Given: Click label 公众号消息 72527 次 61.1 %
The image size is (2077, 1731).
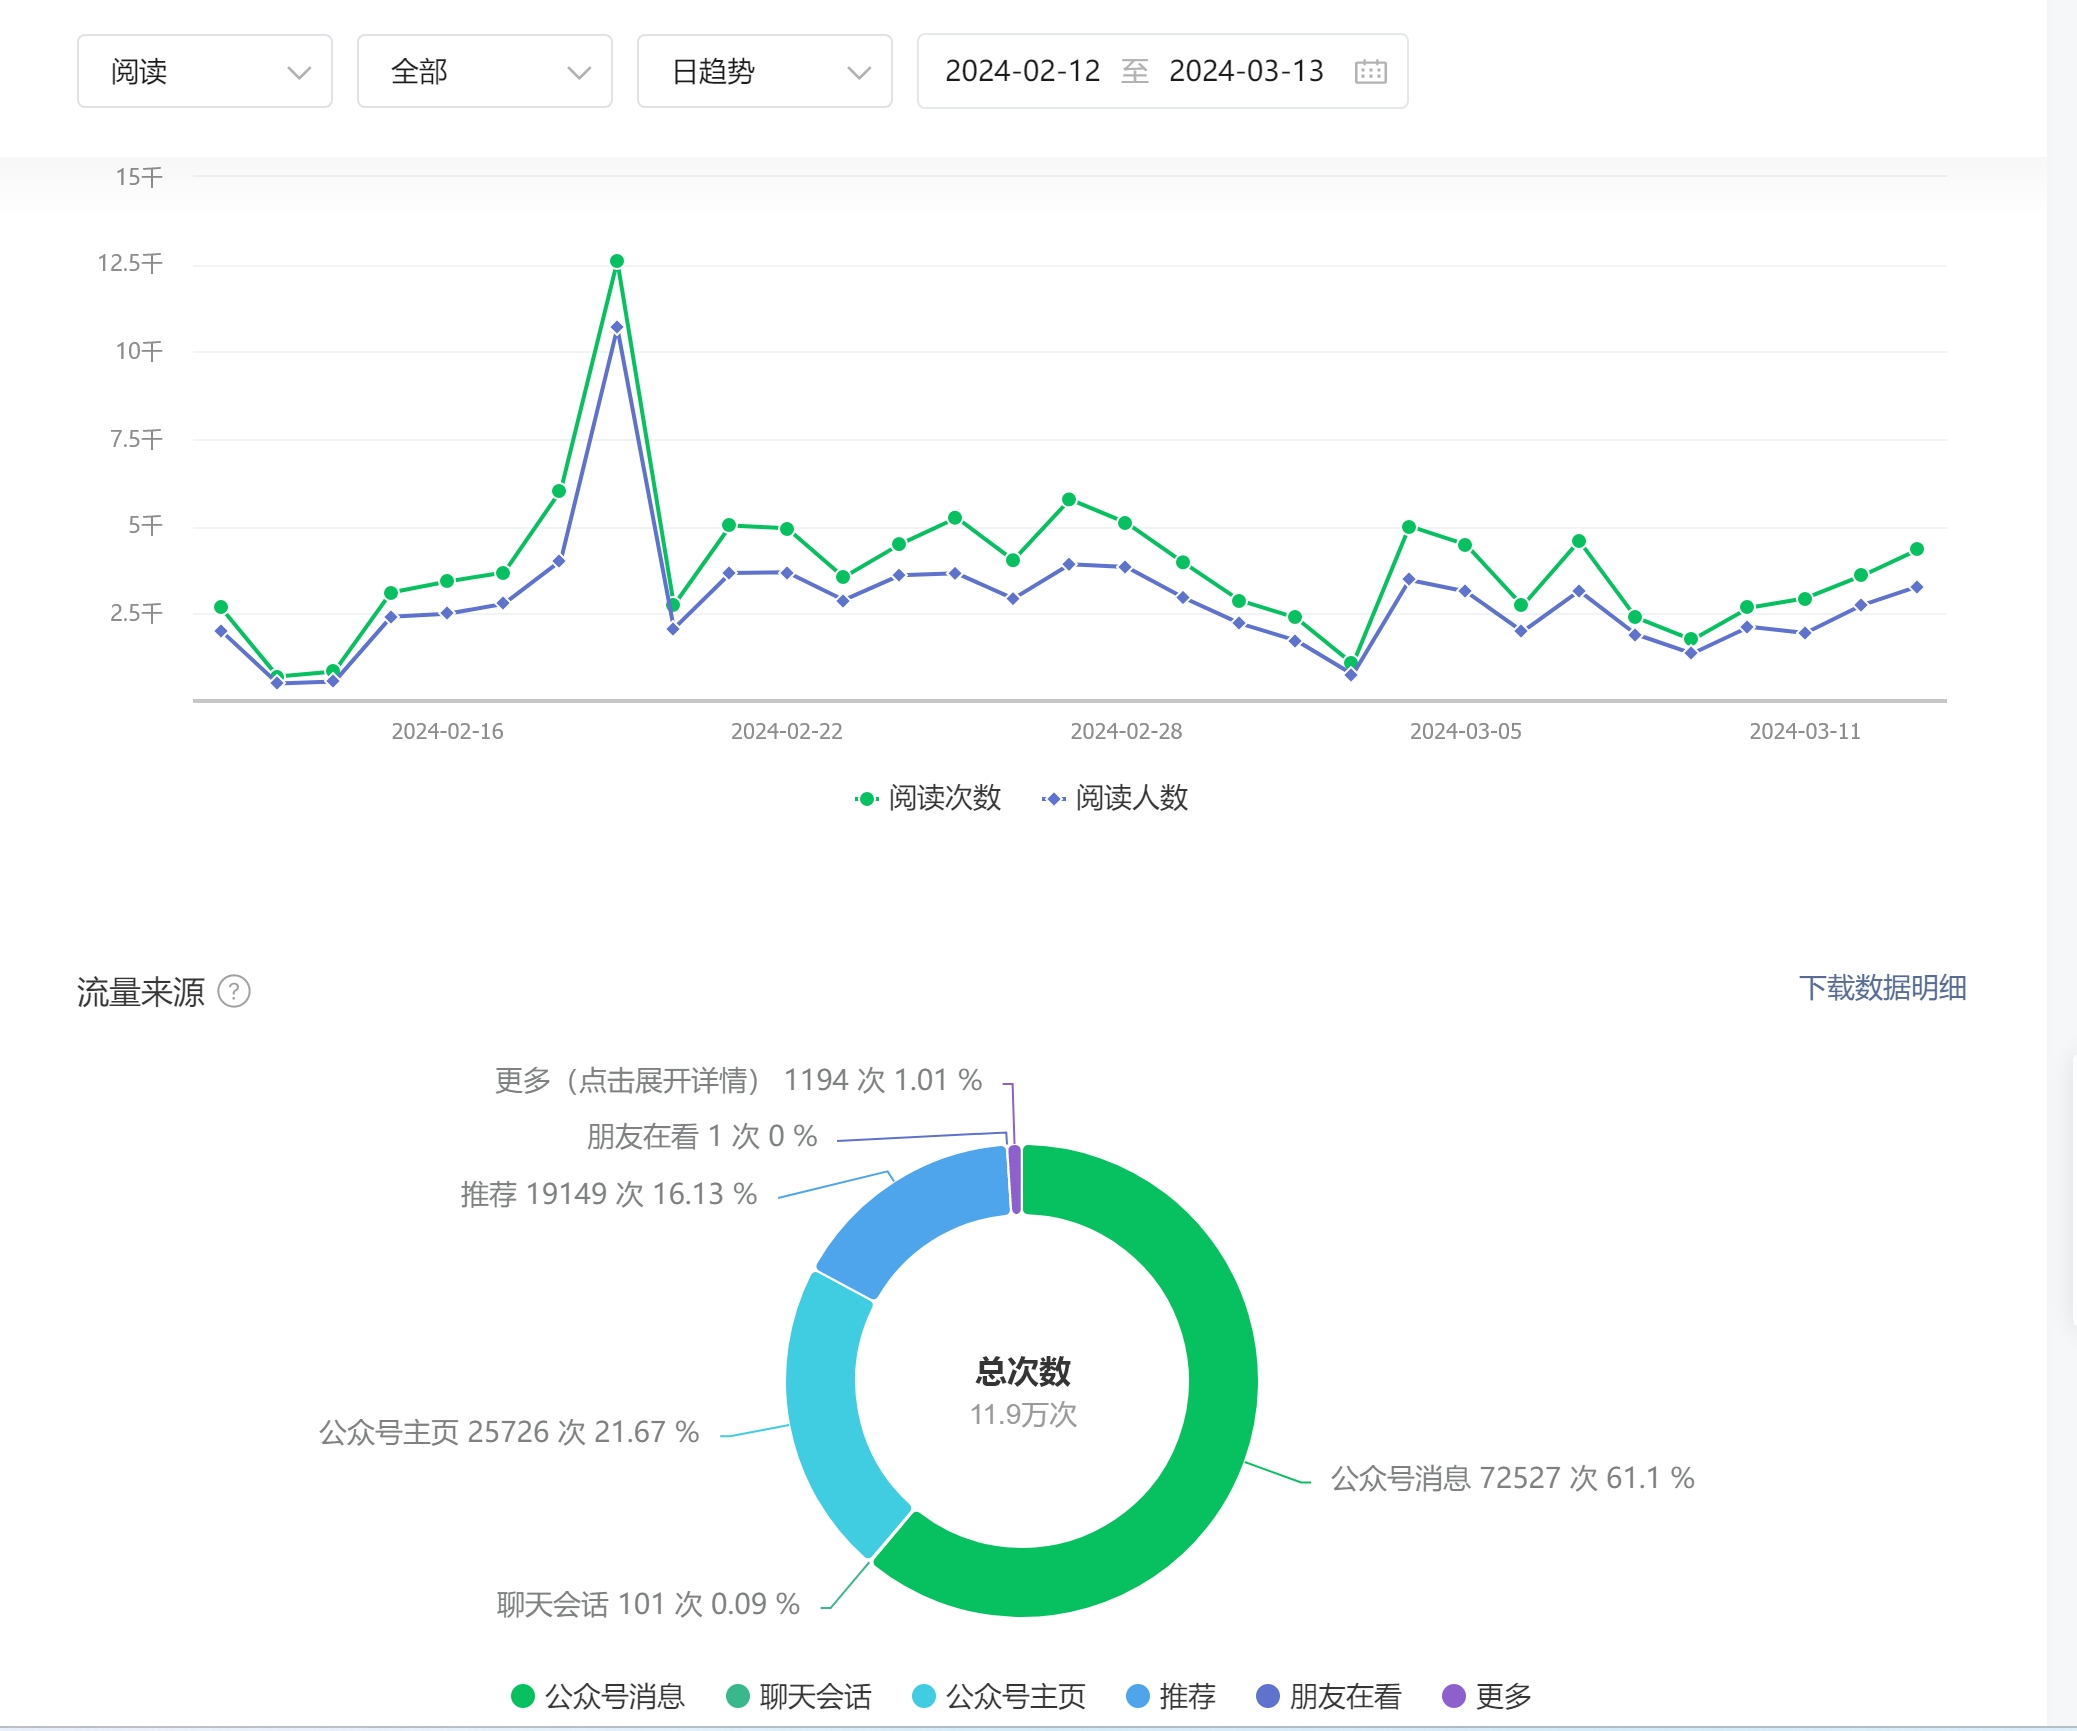Looking at the screenshot, I should coord(1512,1478).
